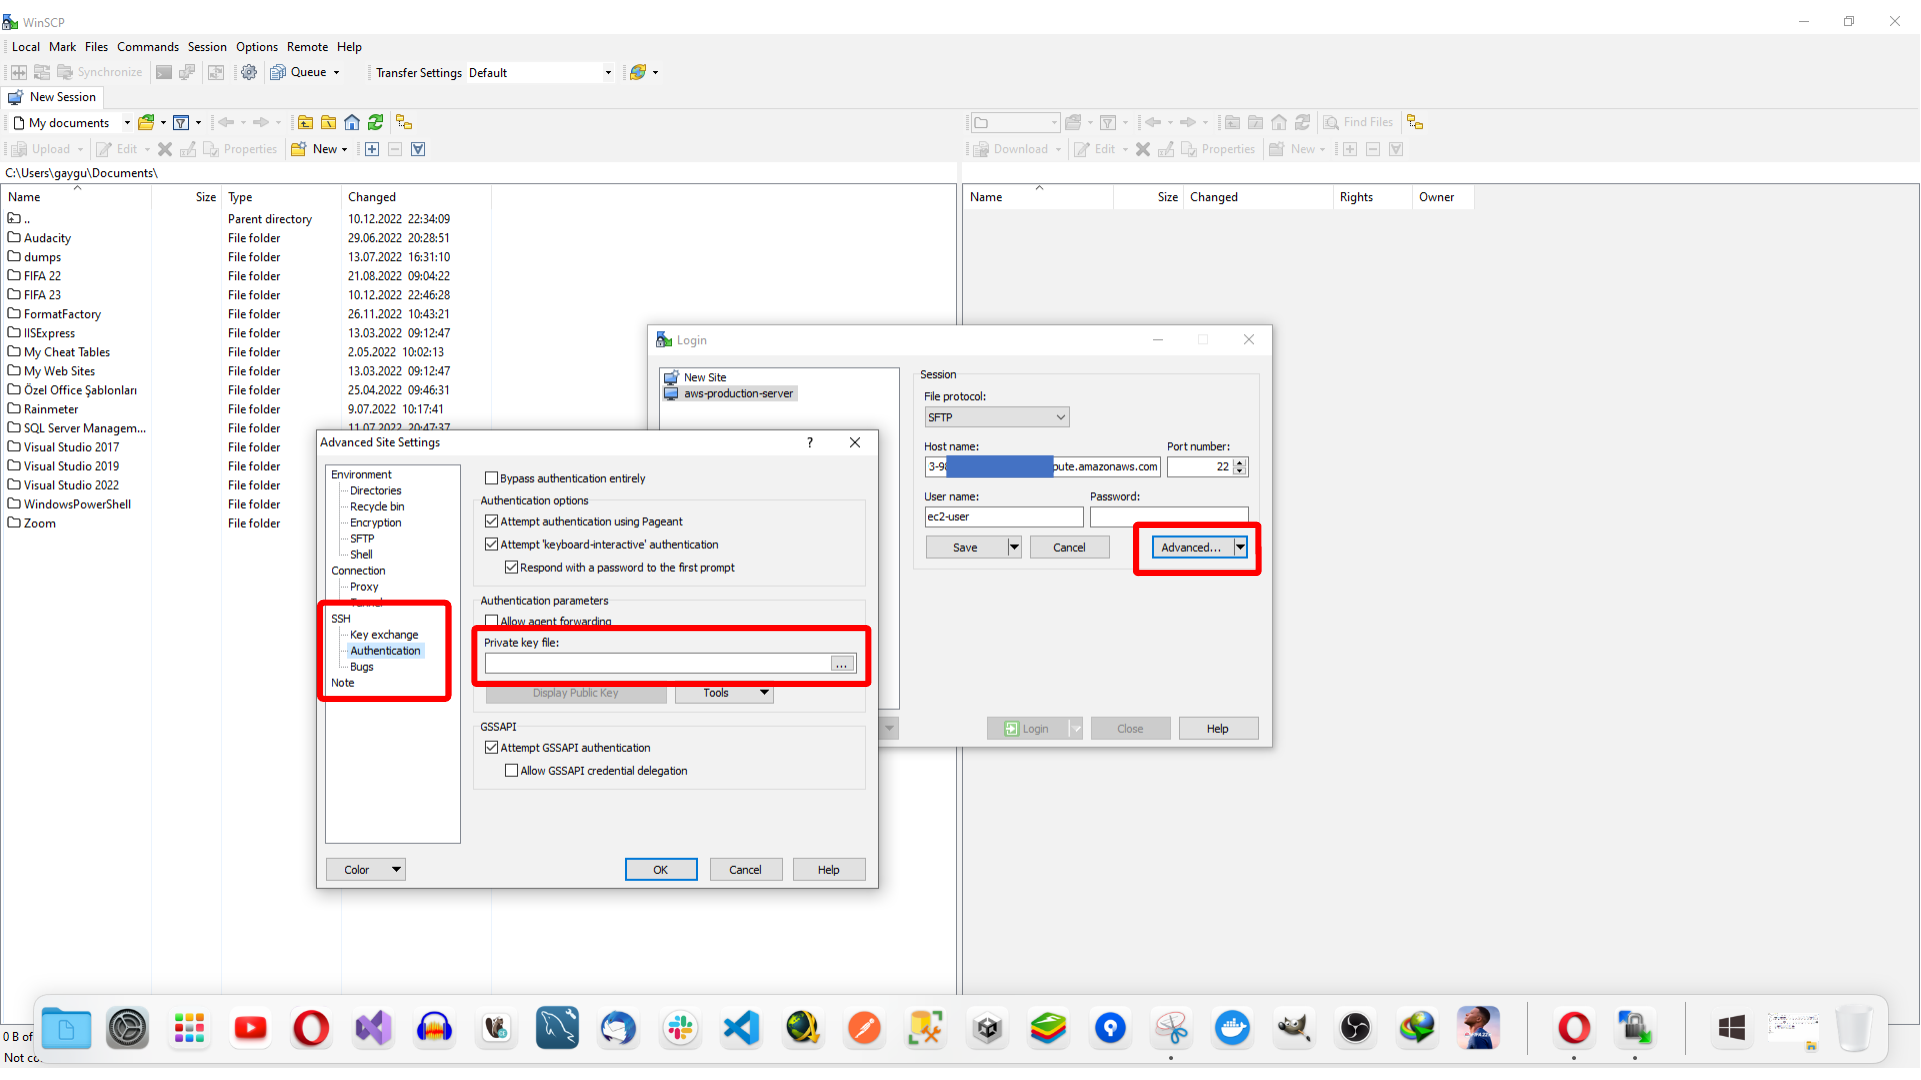1921x1080 pixels.
Task: Expand the Queue dropdown arrow
Action: pos(336,72)
